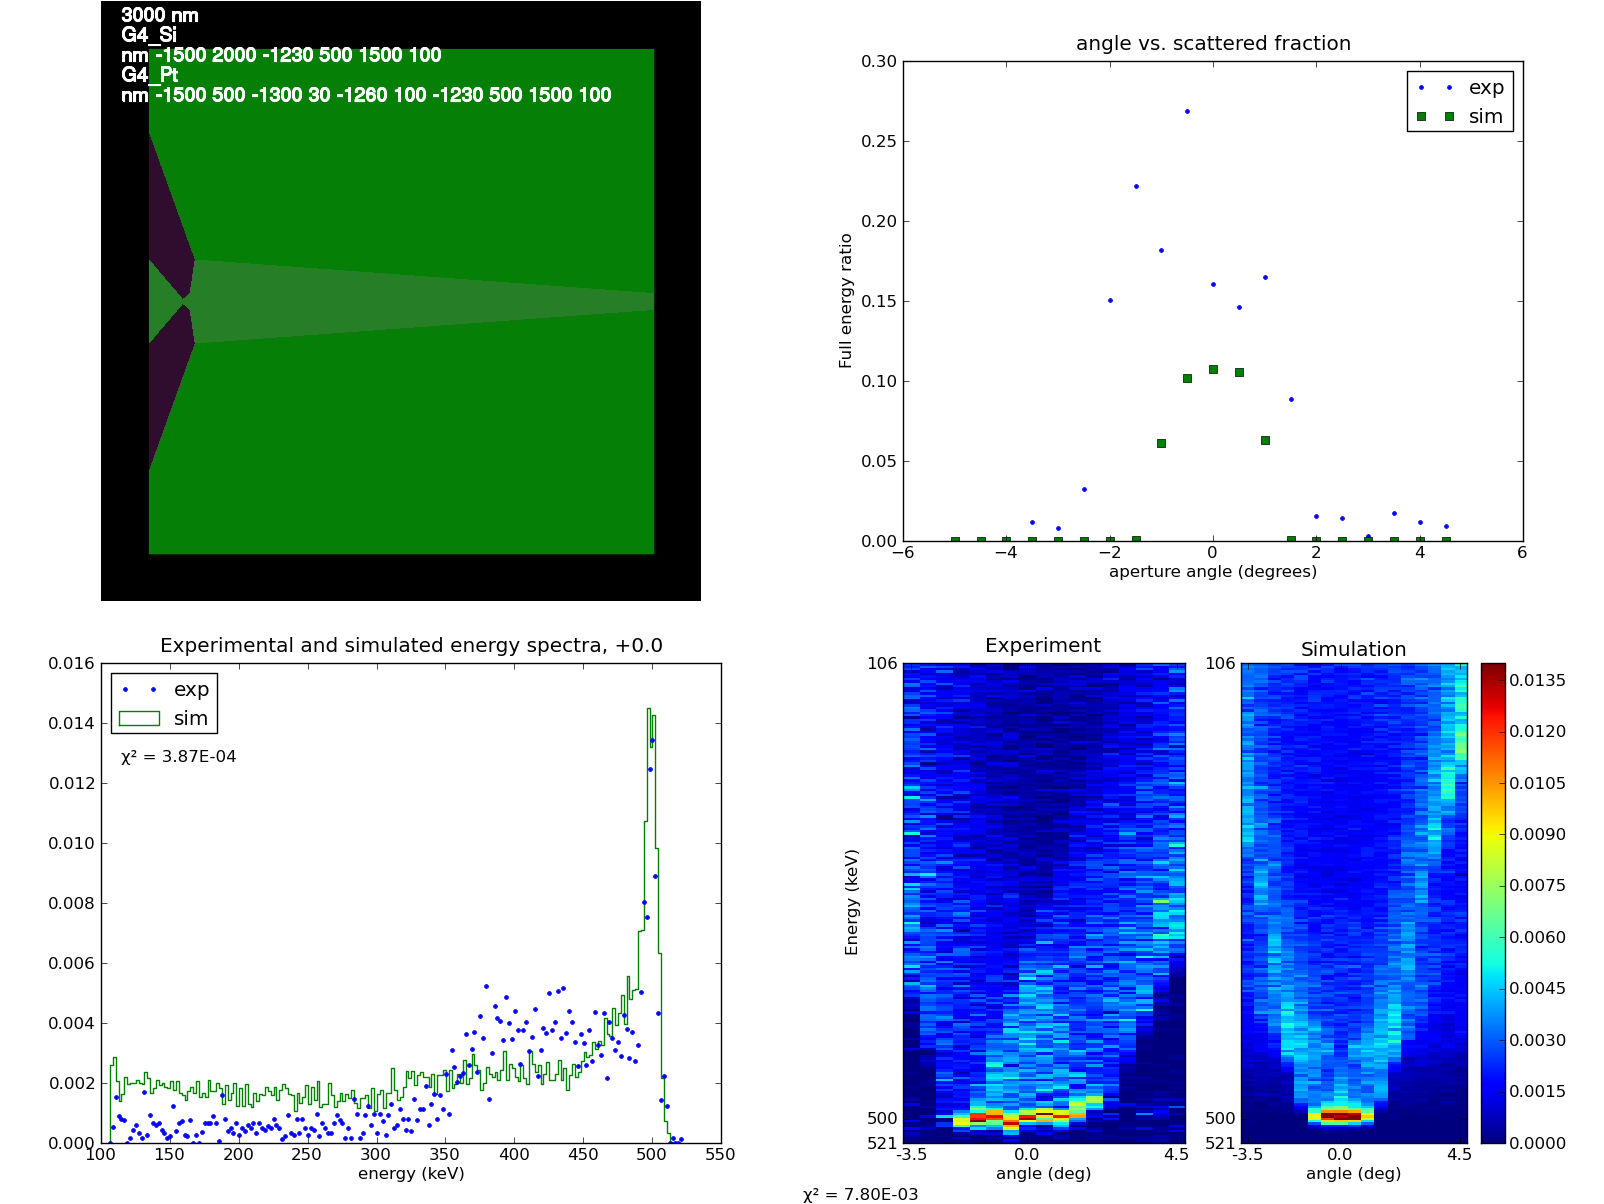Click the 'energy (keV)' x-axis label
1604x1204 pixels.
[411, 1174]
